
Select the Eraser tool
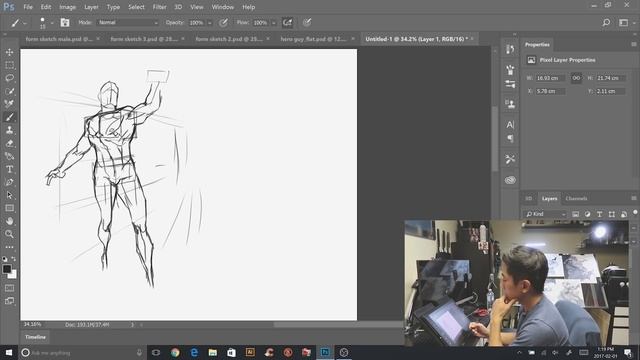pos(9,143)
